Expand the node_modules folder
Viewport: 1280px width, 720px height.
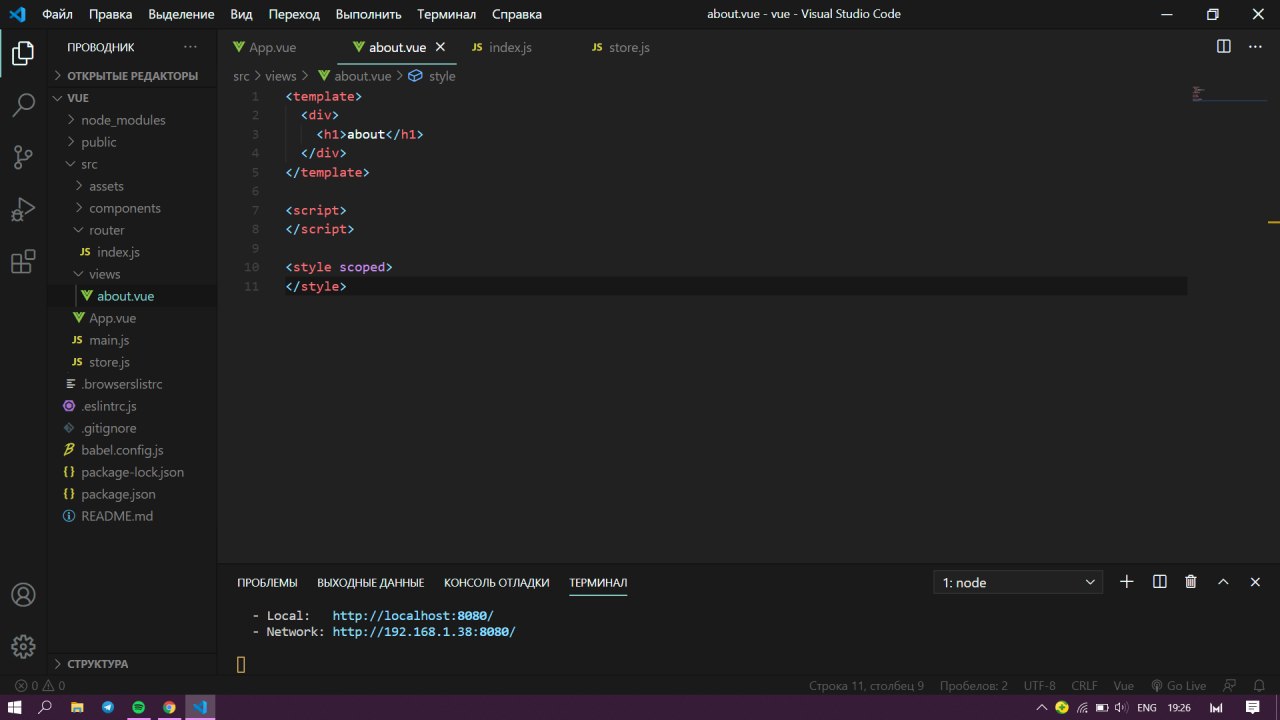point(132,120)
